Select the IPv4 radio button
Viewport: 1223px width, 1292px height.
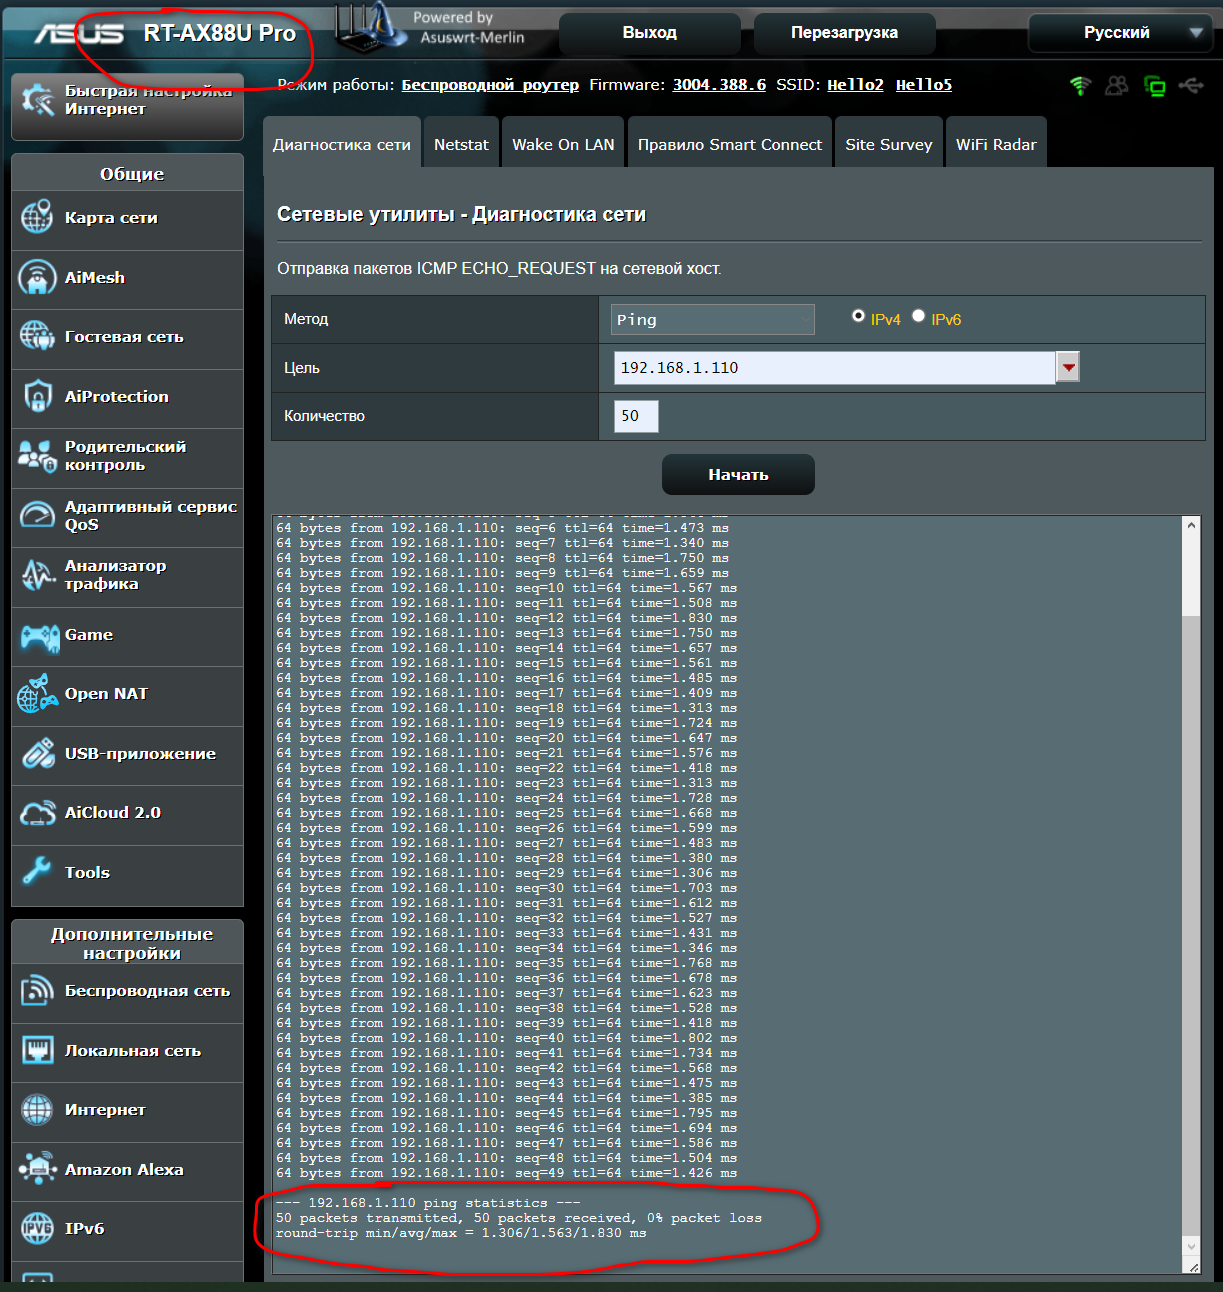pos(858,316)
